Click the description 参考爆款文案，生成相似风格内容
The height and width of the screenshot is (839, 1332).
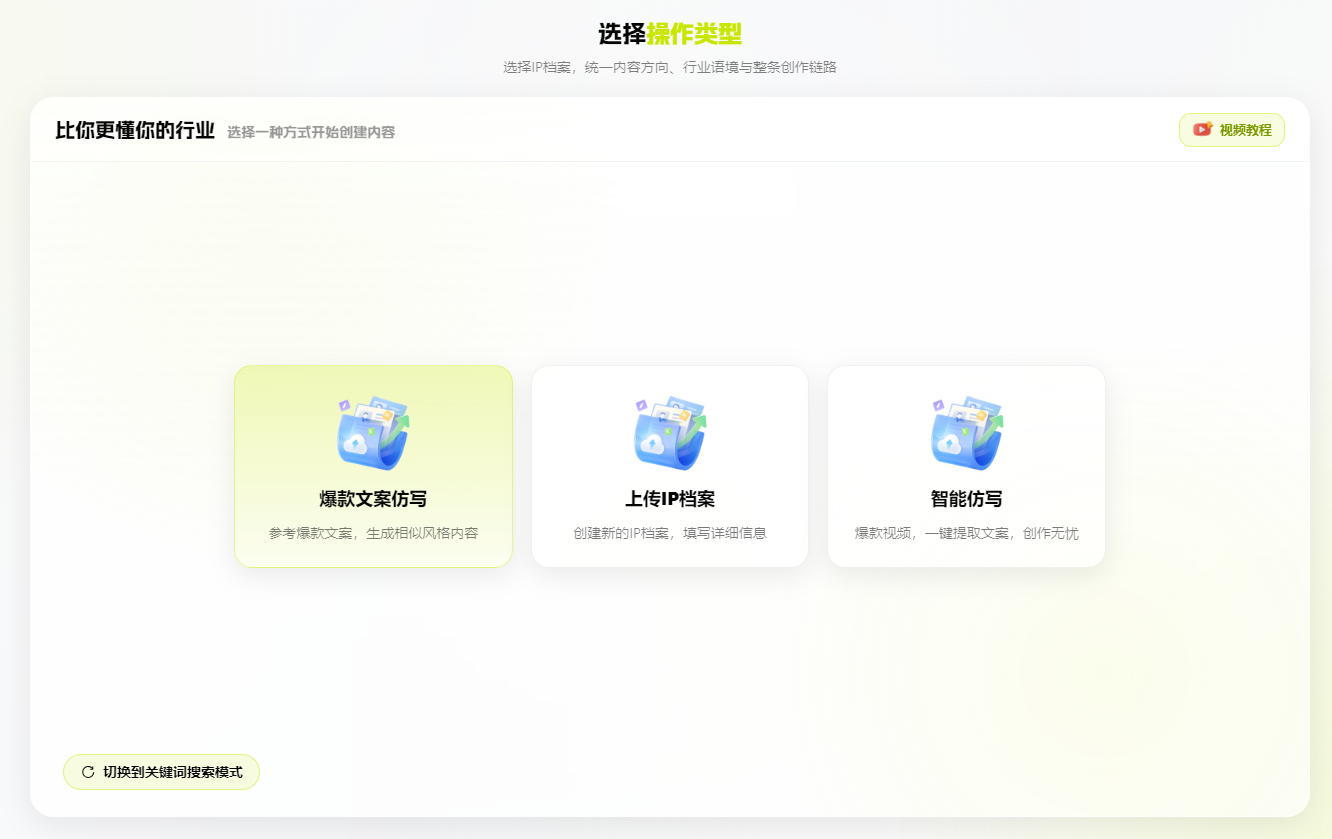pyautogui.click(x=373, y=533)
